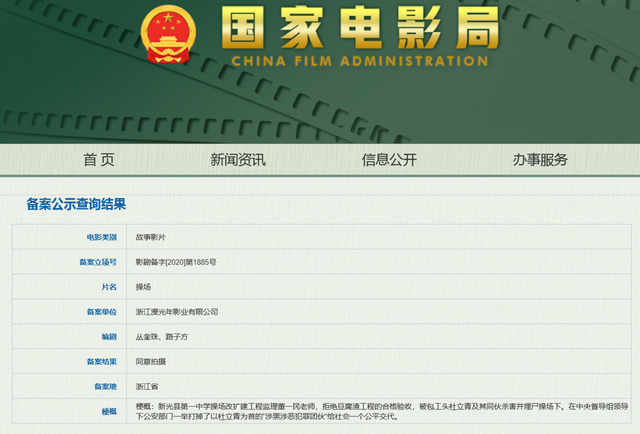Select 办事服务 in the navigation bar
Screen dimensions: 640x434
pos(540,159)
